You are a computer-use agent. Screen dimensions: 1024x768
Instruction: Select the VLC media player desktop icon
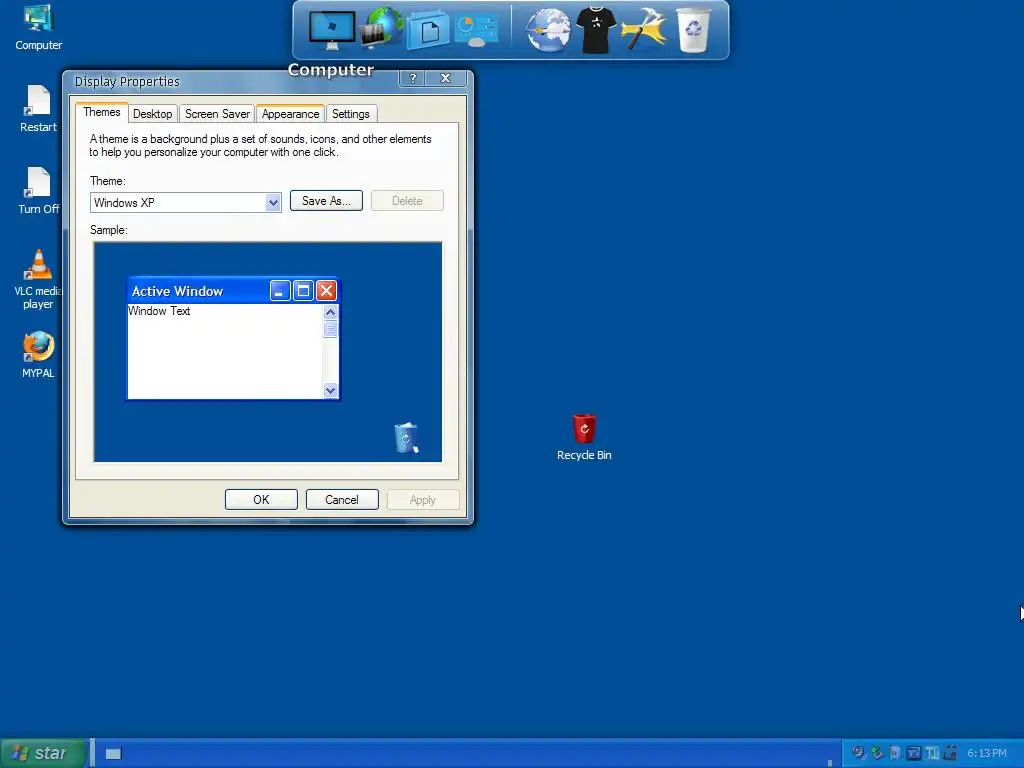[38, 279]
